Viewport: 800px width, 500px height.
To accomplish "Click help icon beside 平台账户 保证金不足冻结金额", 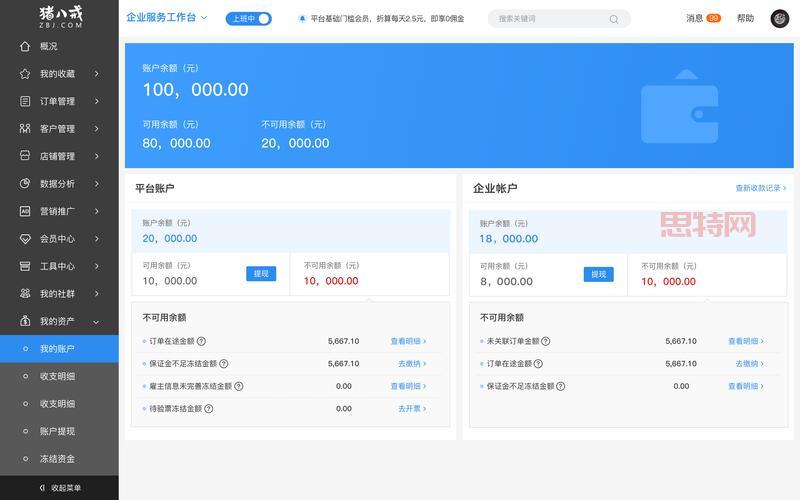I will pos(223,364).
